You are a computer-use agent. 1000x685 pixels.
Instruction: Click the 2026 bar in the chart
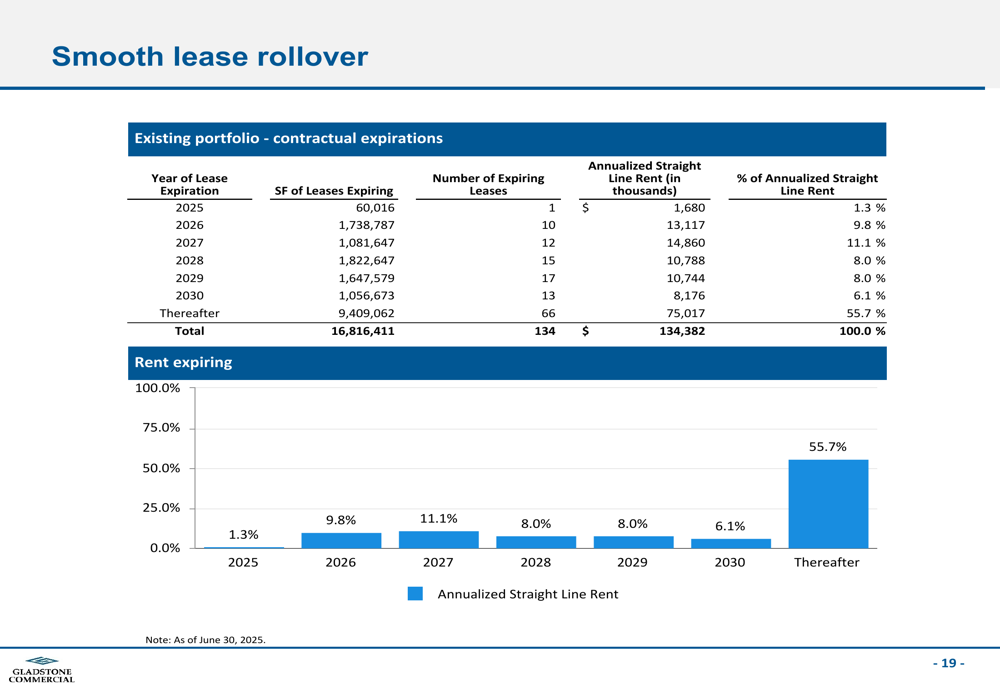tap(341, 541)
